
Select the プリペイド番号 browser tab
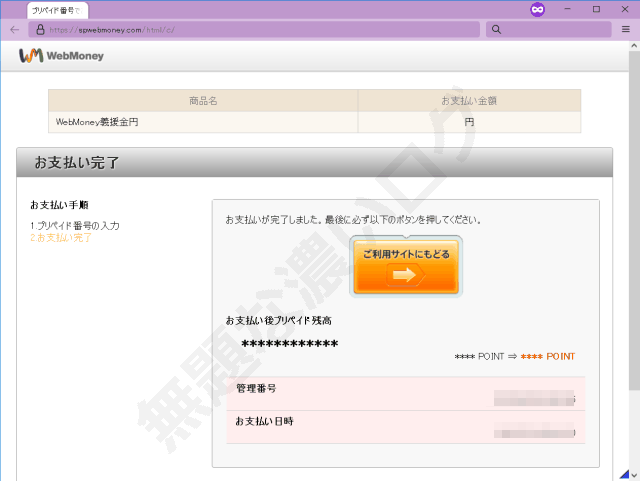click(x=58, y=11)
